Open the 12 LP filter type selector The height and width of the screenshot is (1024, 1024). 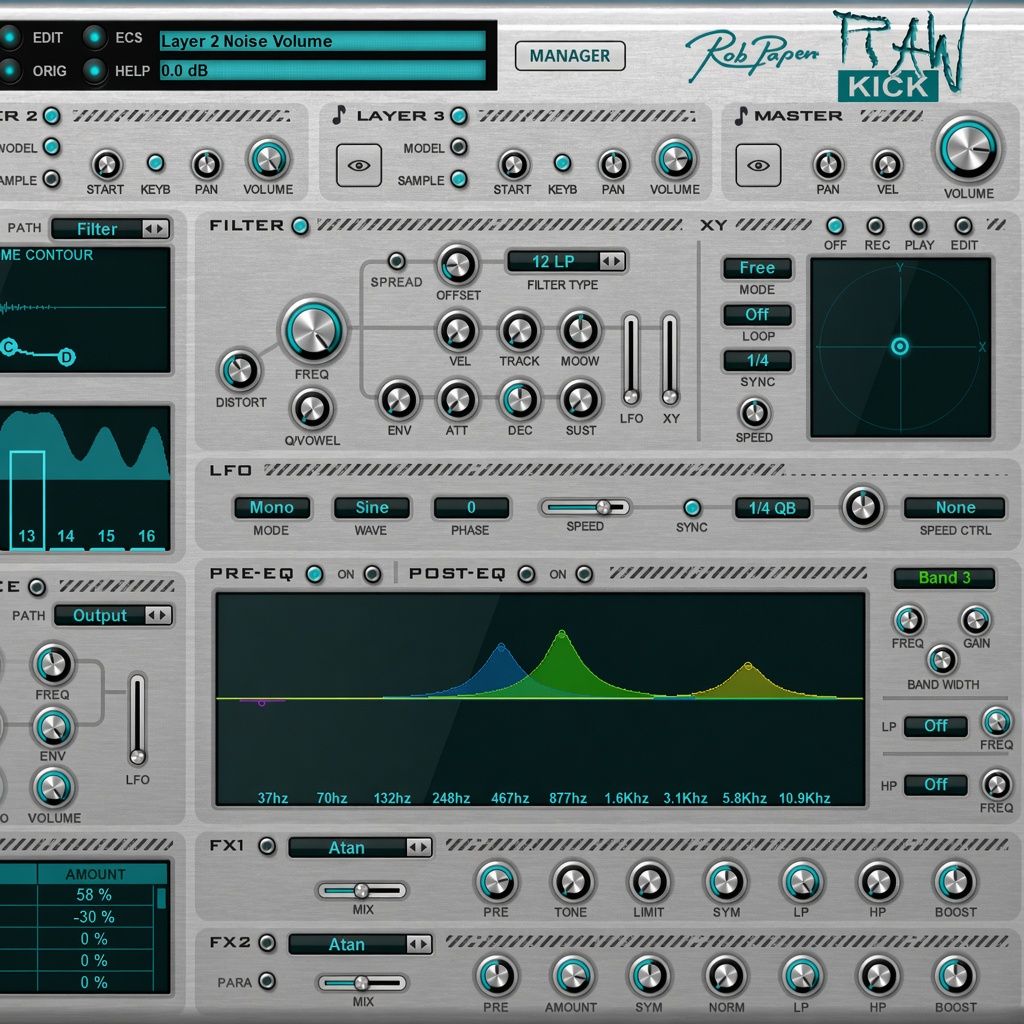(566, 261)
